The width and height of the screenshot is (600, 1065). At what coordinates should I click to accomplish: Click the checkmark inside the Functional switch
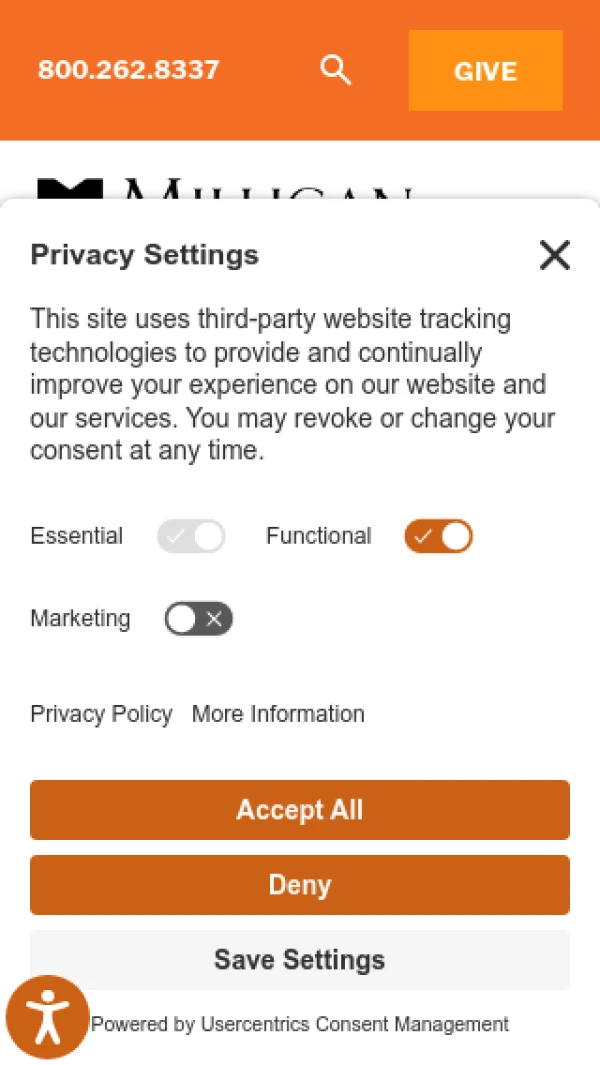click(424, 536)
